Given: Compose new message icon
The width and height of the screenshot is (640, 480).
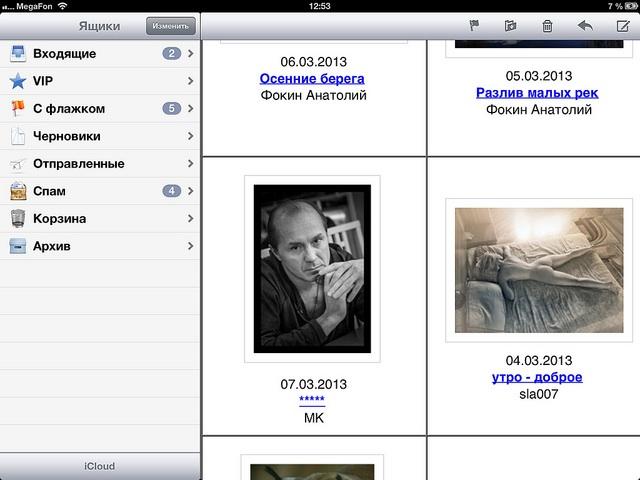Looking at the screenshot, I should (623, 26).
